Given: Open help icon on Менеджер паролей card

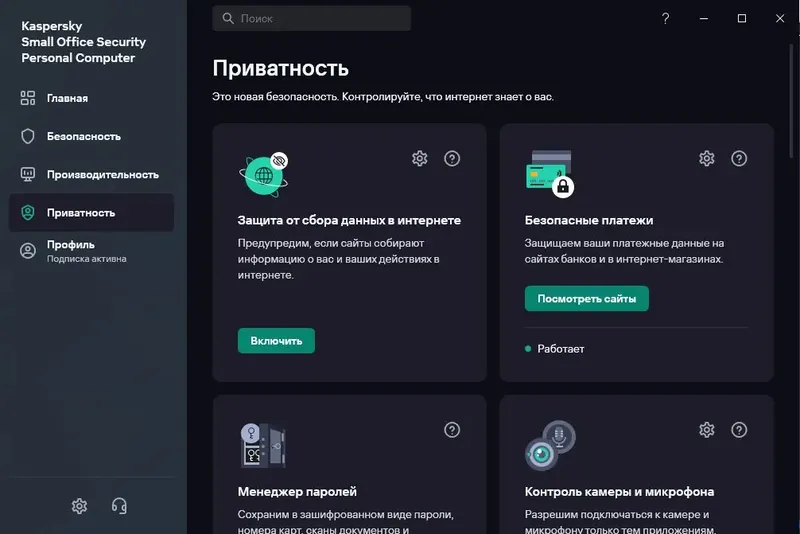Looking at the screenshot, I should coord(452,430).
